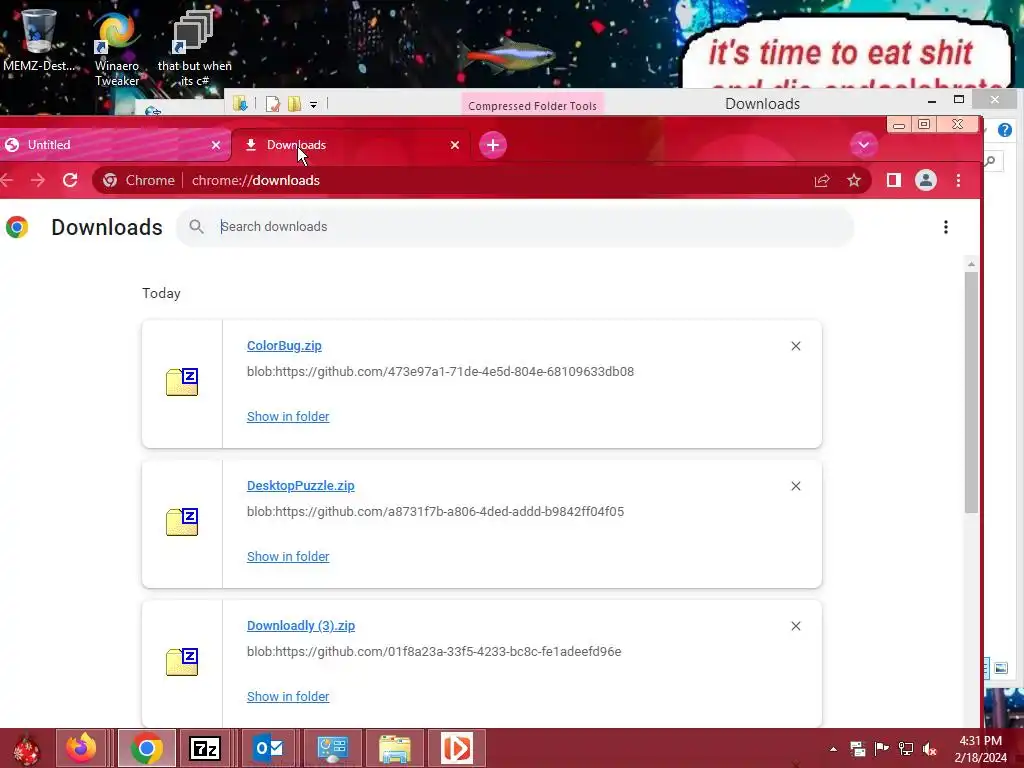Close the Downloads Chrome tab
The width and height of the screenshot is (1024, 768).
coord(455,145)
